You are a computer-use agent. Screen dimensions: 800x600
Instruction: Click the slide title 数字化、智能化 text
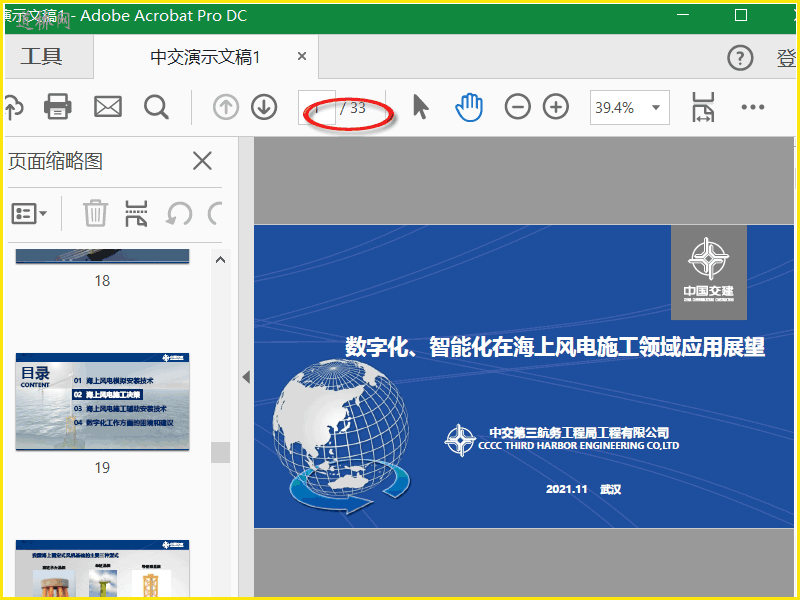[555, 347]
